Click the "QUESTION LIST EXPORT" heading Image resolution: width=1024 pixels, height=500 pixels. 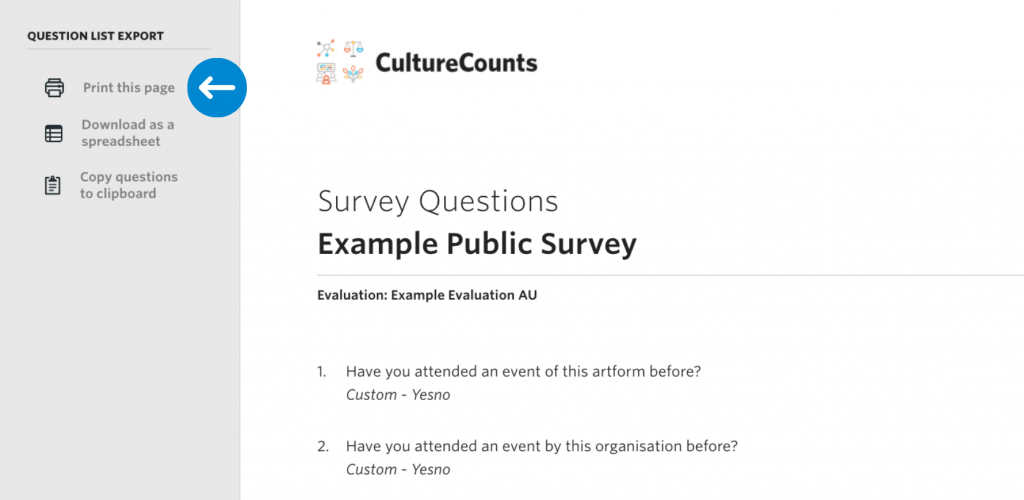tap(95, 36)
